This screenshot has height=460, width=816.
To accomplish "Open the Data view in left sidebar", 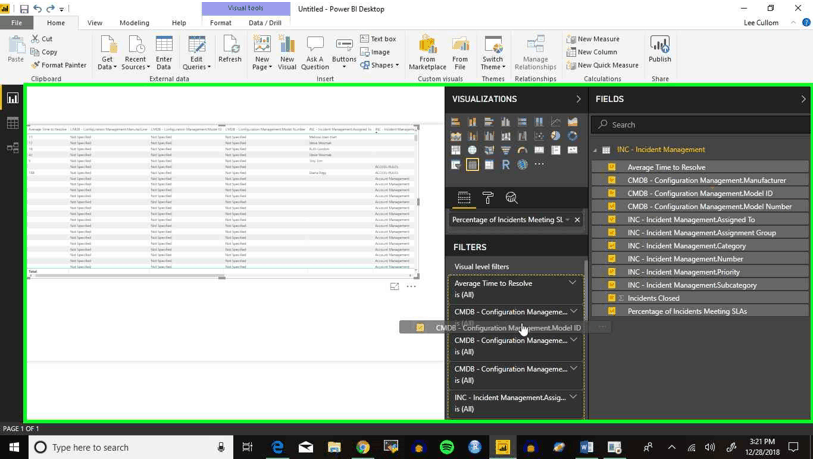I will tap(12, 123).
